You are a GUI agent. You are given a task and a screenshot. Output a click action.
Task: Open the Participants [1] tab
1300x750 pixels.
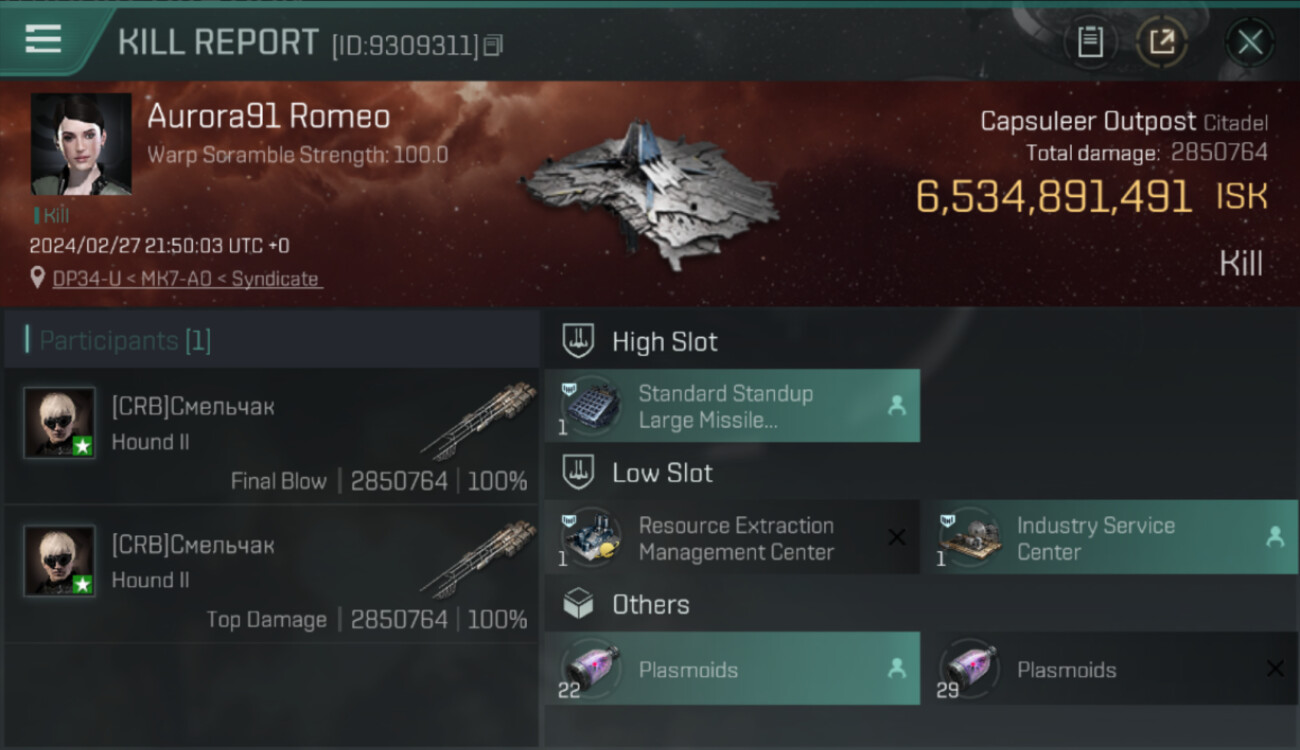coord(125,341)
